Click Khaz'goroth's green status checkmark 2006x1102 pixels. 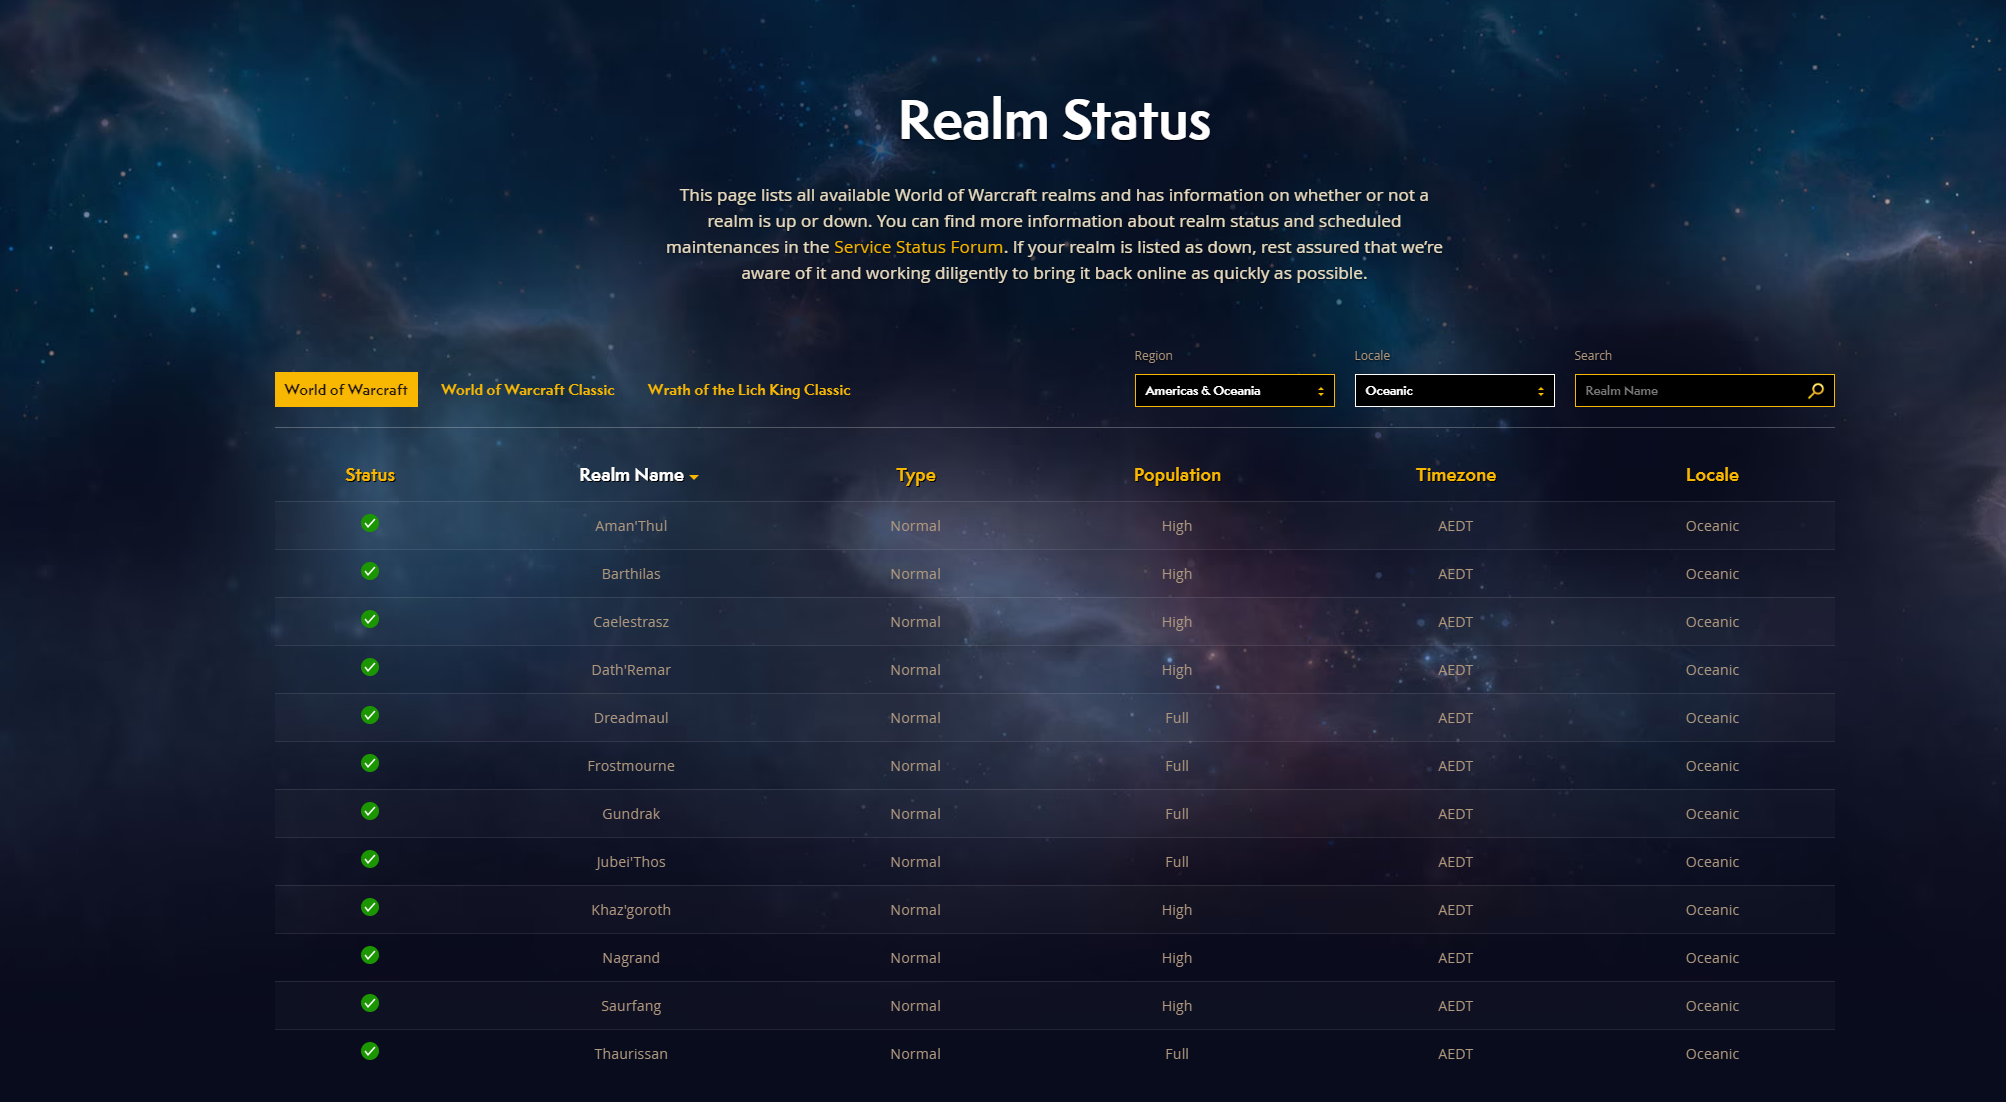(x=370, y=907)
